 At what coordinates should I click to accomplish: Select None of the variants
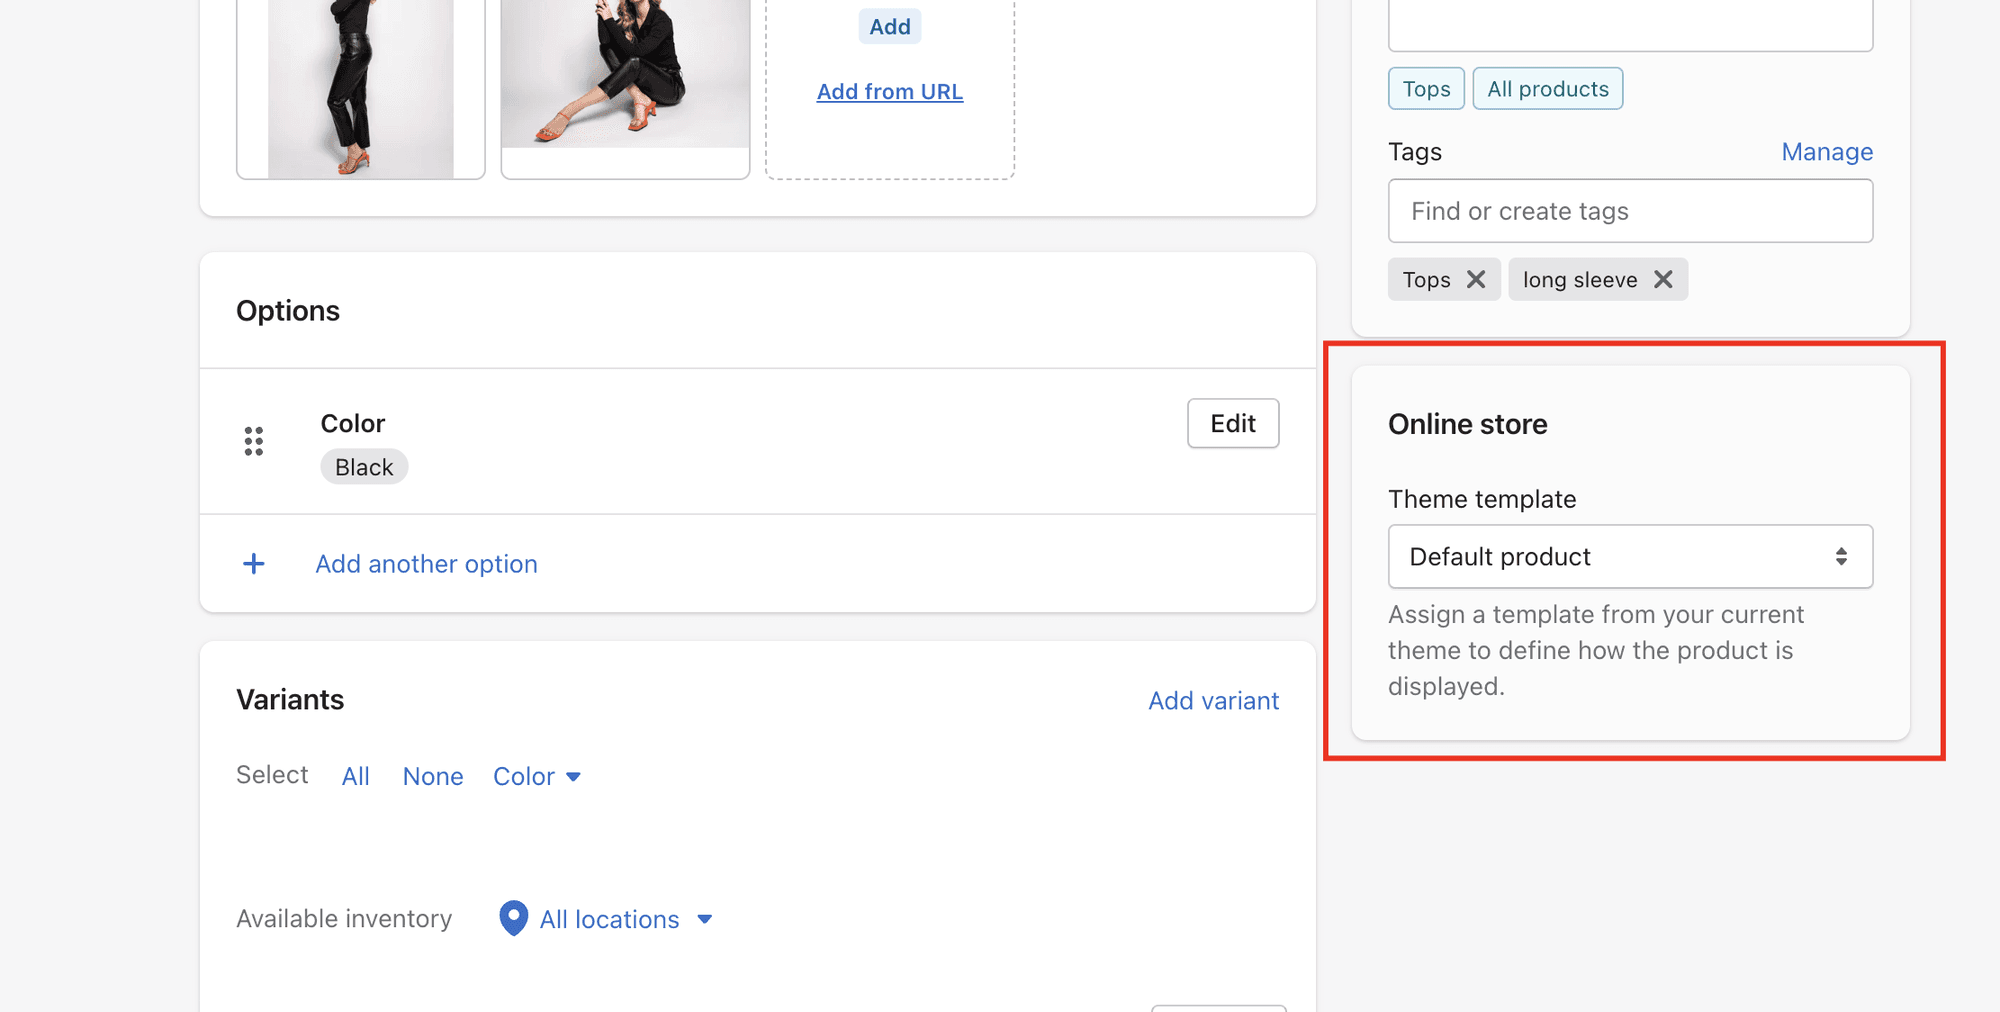pyautogui.click(x=433, y=777)
